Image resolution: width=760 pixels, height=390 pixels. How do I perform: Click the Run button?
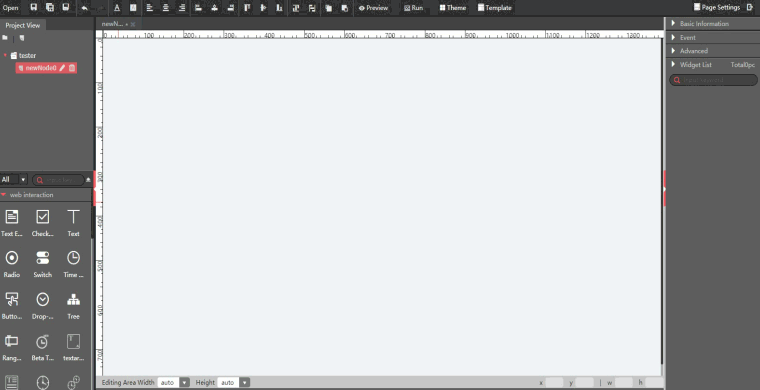pos(413,8)
